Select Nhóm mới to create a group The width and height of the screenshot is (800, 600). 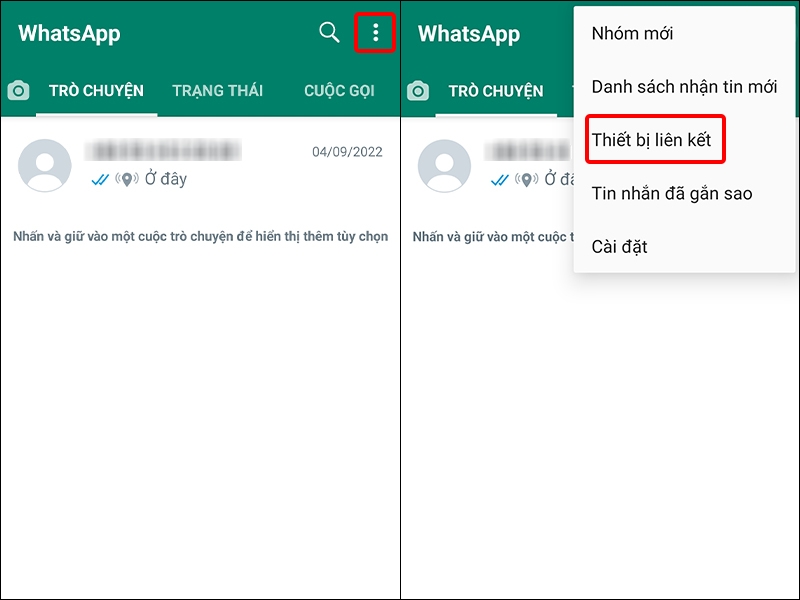pos(631,33)
